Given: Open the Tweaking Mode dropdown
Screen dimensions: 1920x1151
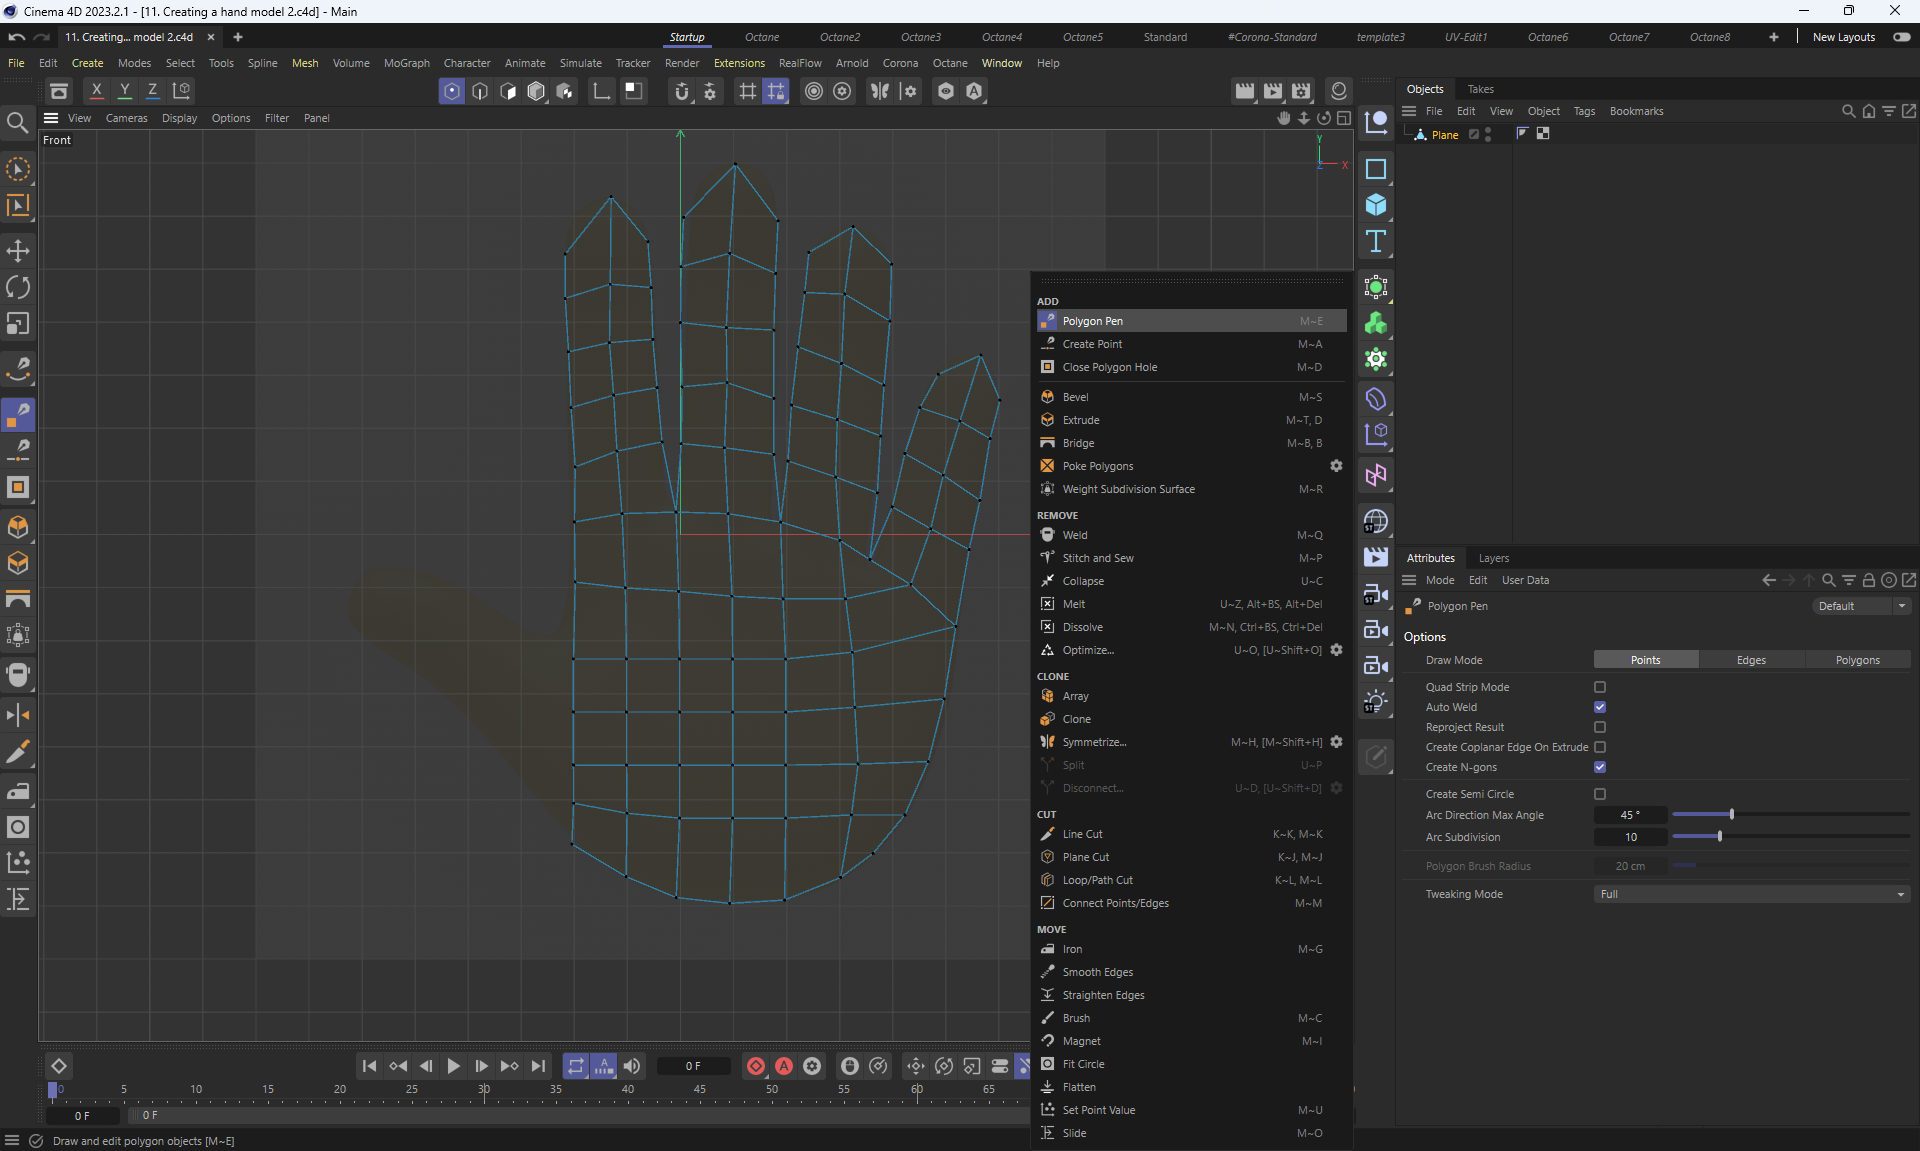Looking at the screenshot, I should tap(1751, 894).
